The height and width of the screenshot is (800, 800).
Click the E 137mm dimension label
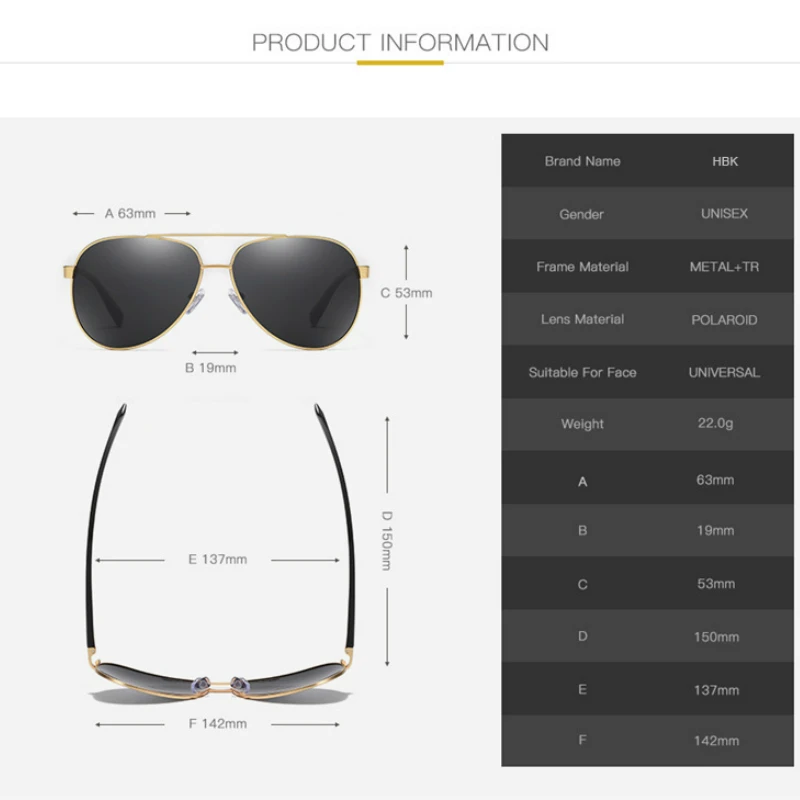217,559
